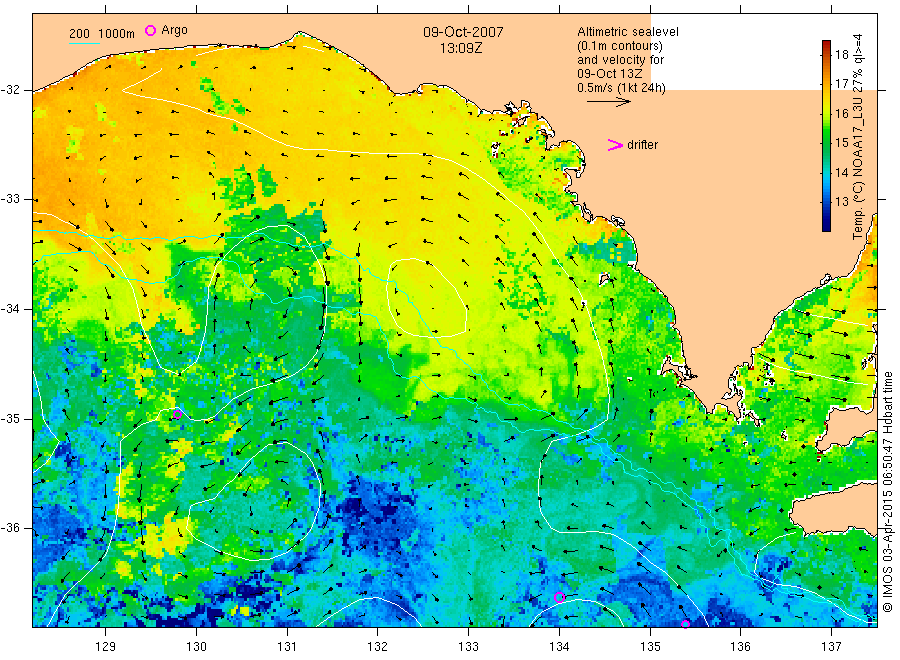The image size is (900, 660).
Task: Click the '09-Oct 13Z' text
Action: 610,74
